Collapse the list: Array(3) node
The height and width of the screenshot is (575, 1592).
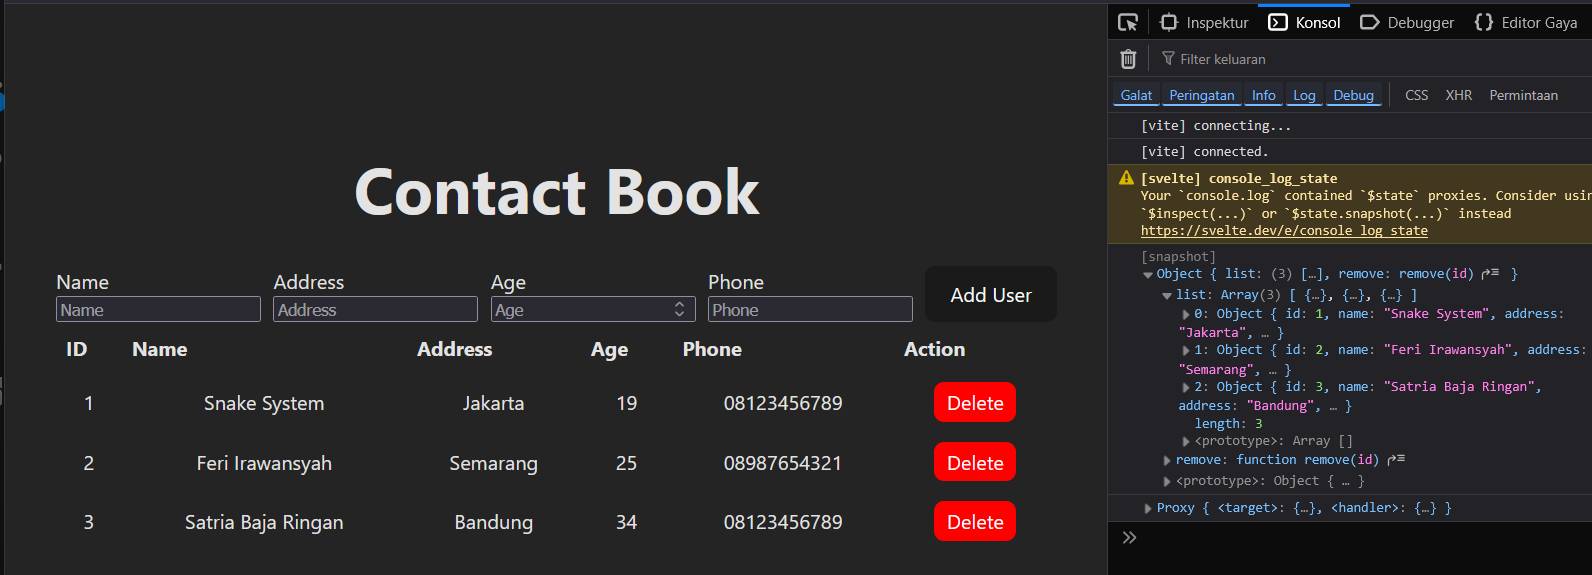1167,296
